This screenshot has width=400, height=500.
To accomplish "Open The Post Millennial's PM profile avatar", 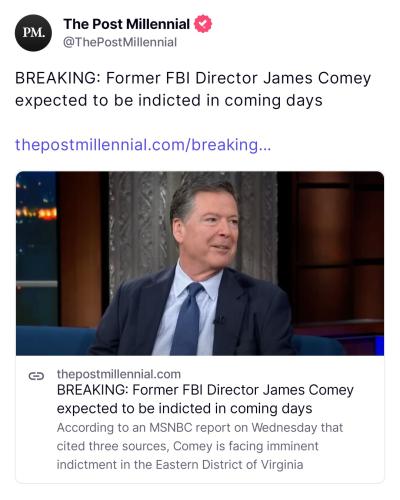I will click(x=33, y=33).
